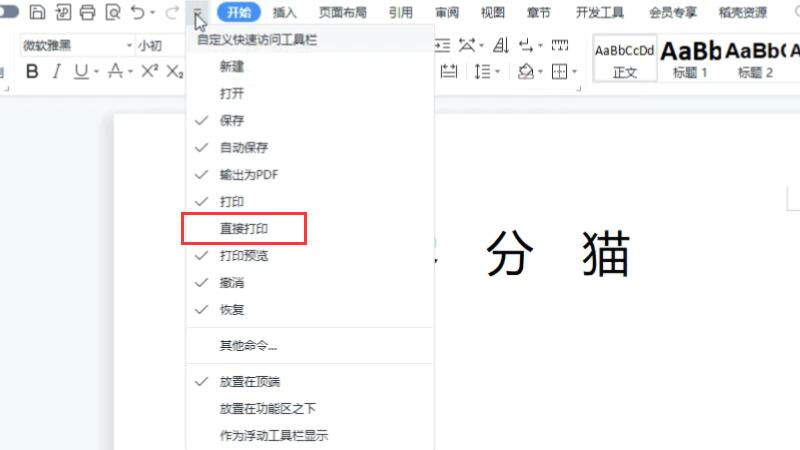This screenshot has height=450, width=800.
Task: Click the character 分 in the document
Action: [x=510, y=253]
